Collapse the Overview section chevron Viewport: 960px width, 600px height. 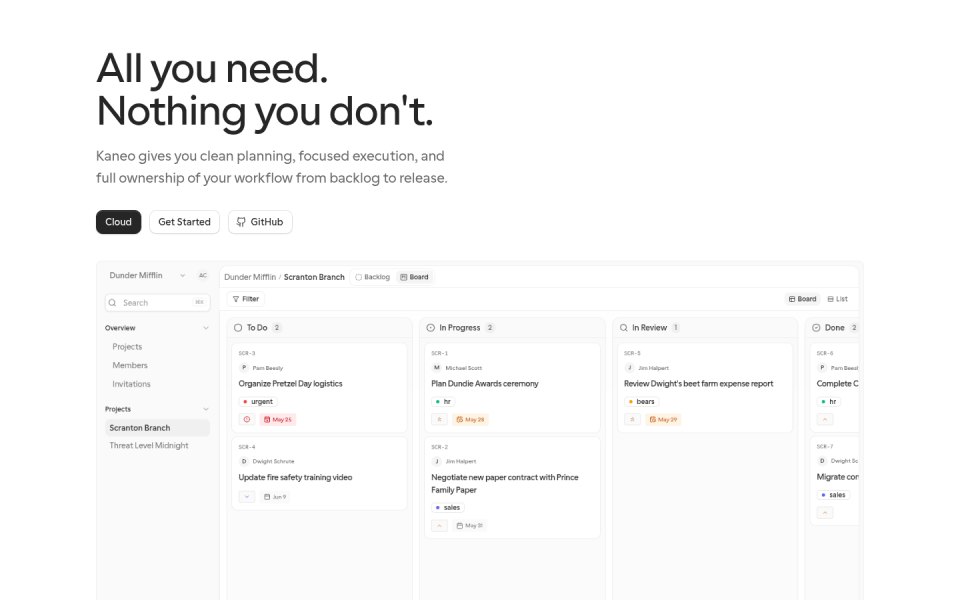[x=206, y=328]
